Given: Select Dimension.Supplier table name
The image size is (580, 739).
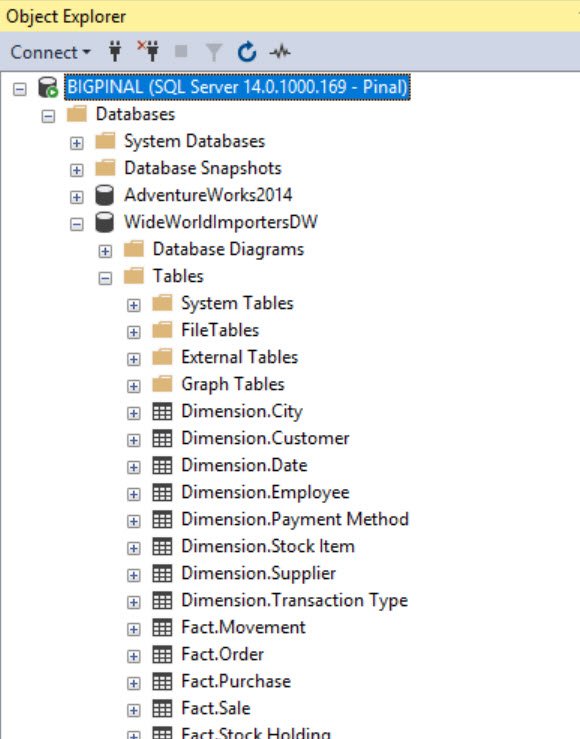Looking at the screenshot, I should (259, 574).
